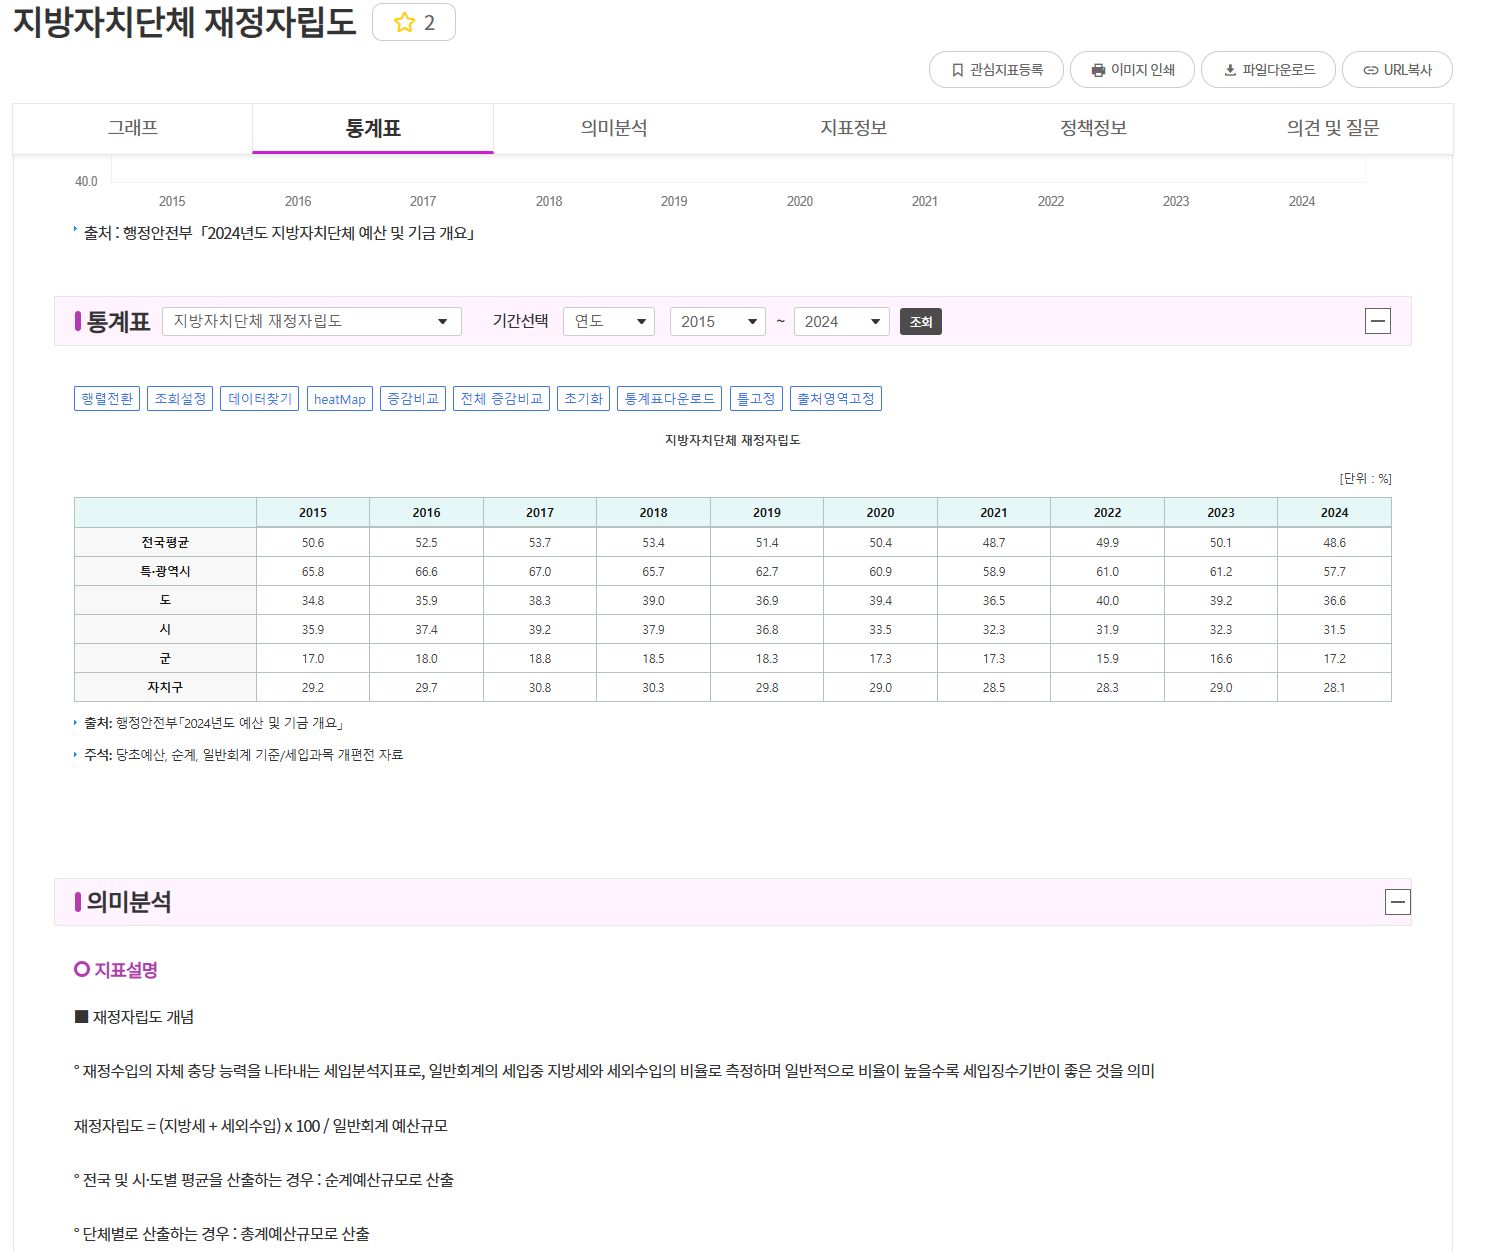Open the 연도 period type dropdown
This screenshot has height=1252, width=1495.
pyautogui.click(x=609, y=321)
